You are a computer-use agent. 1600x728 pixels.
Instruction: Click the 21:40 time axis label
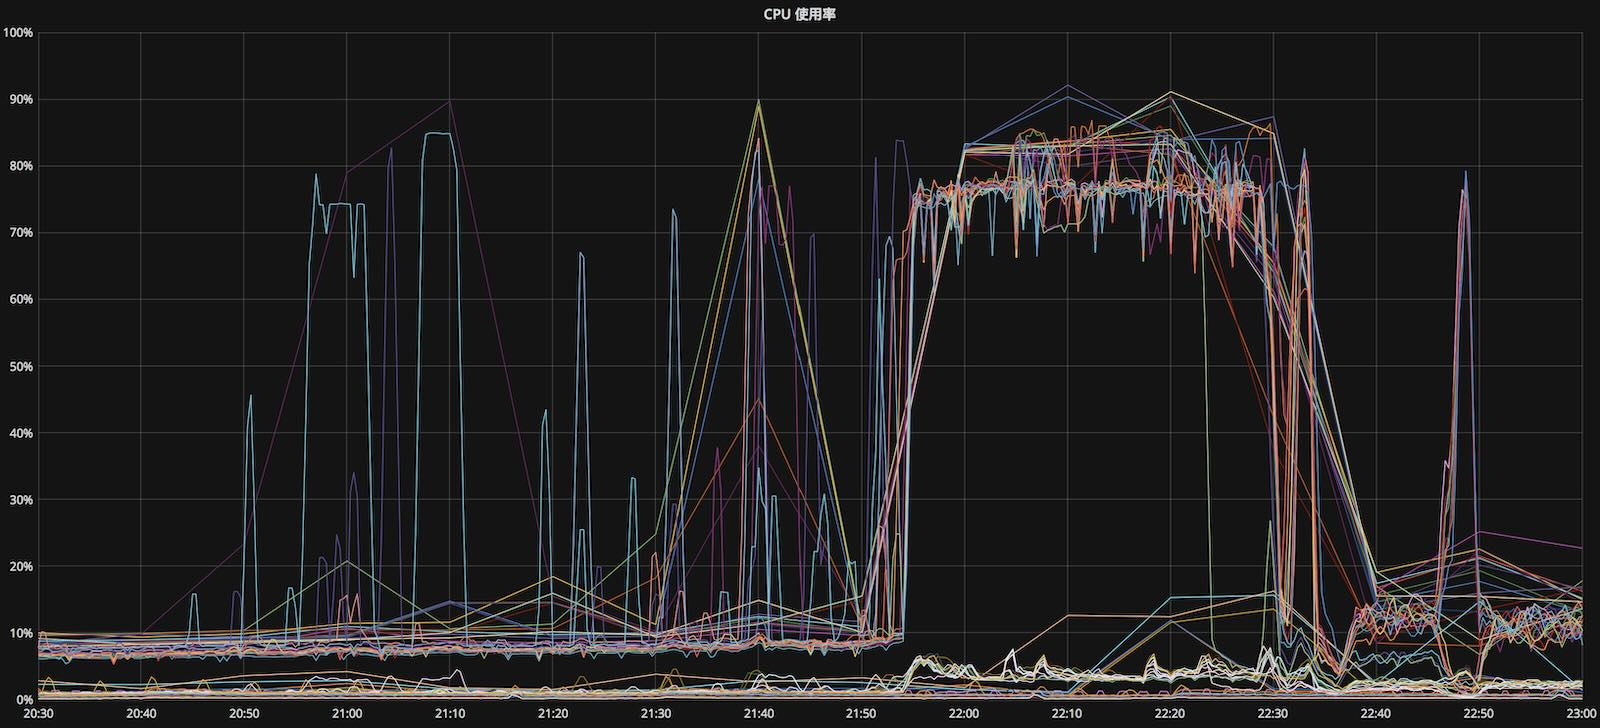(x=759, y=714)
